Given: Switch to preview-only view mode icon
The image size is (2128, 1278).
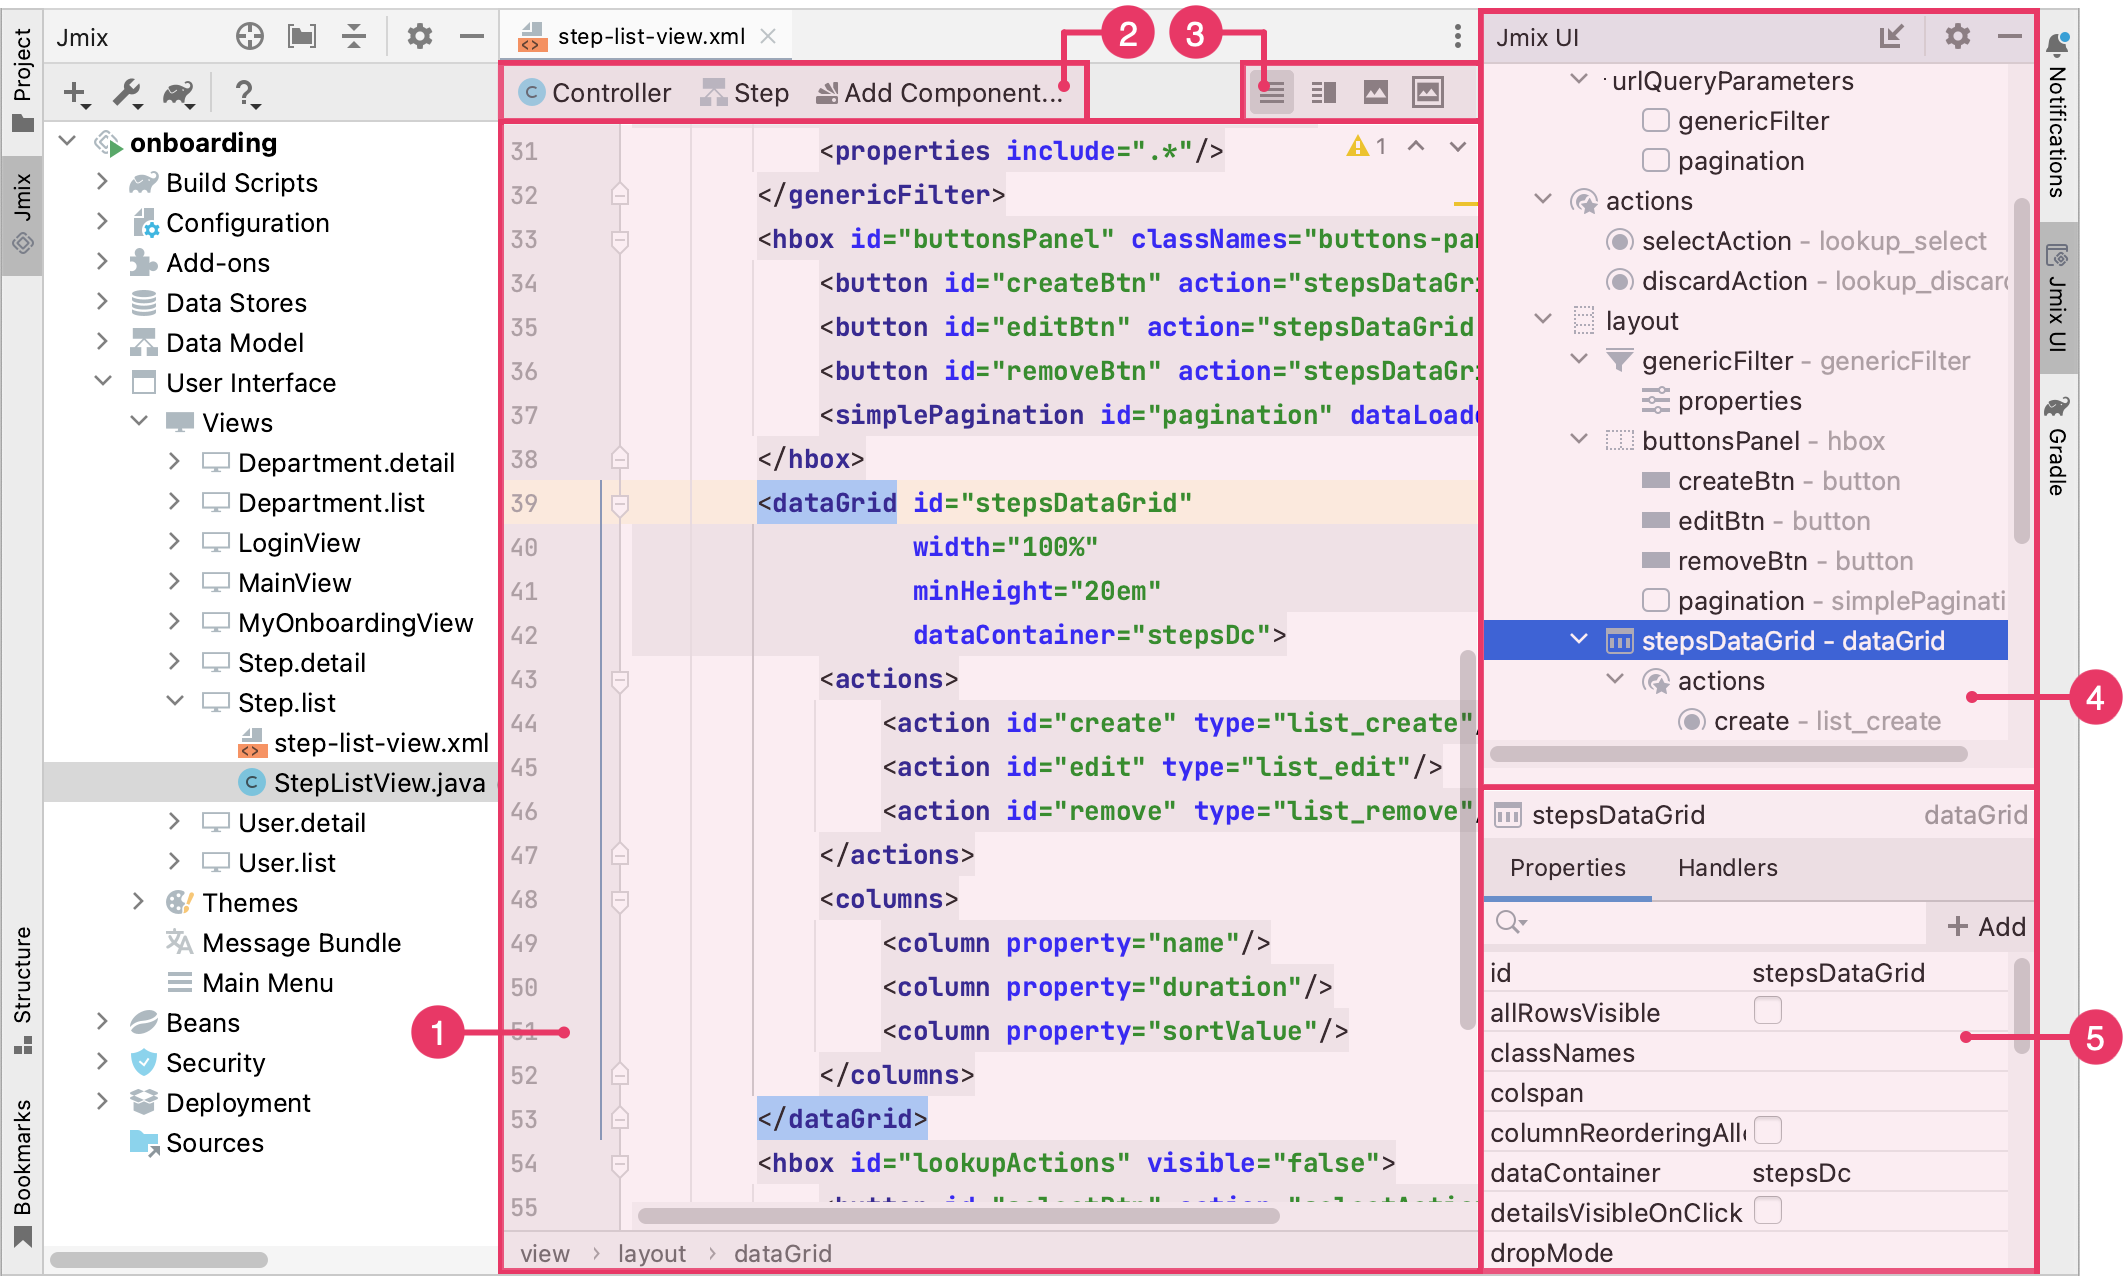Looking at the screenshot, I should click(1376, 93).
